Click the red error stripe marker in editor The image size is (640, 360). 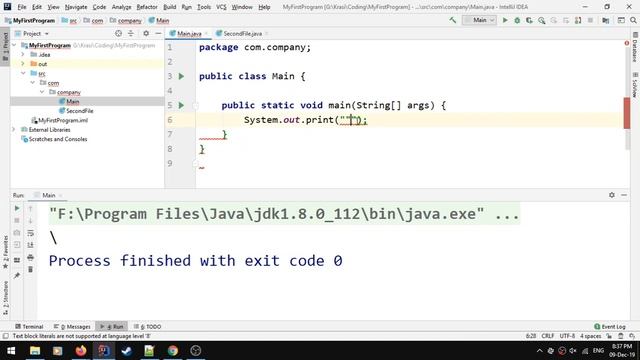pyautogui.click(x=627, y=113)
